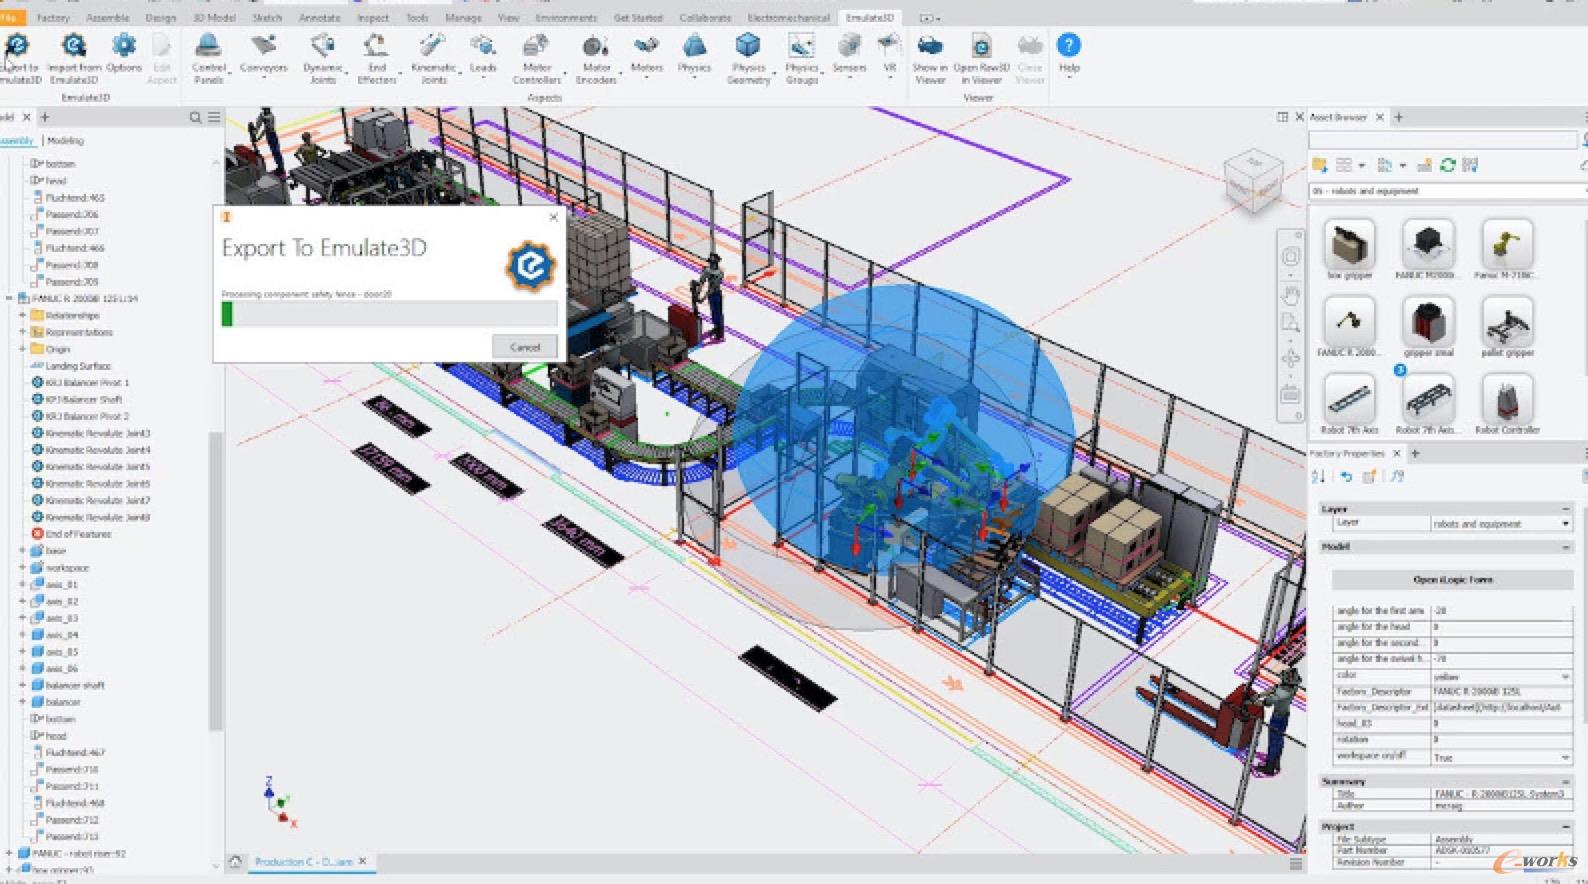Select Landing Surface tree item
The width and height of the screenshot is (1588, 884).
[78, 366]
